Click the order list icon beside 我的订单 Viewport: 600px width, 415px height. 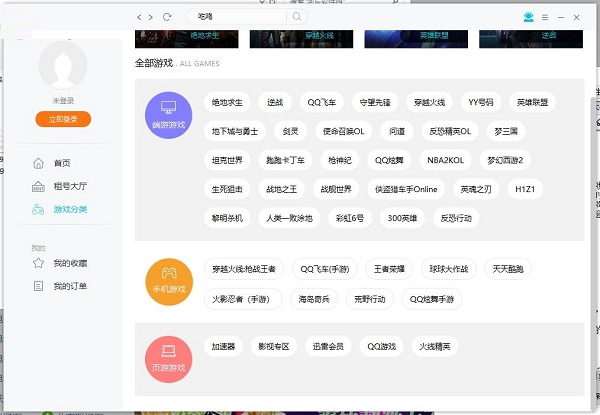click(38, 286)
